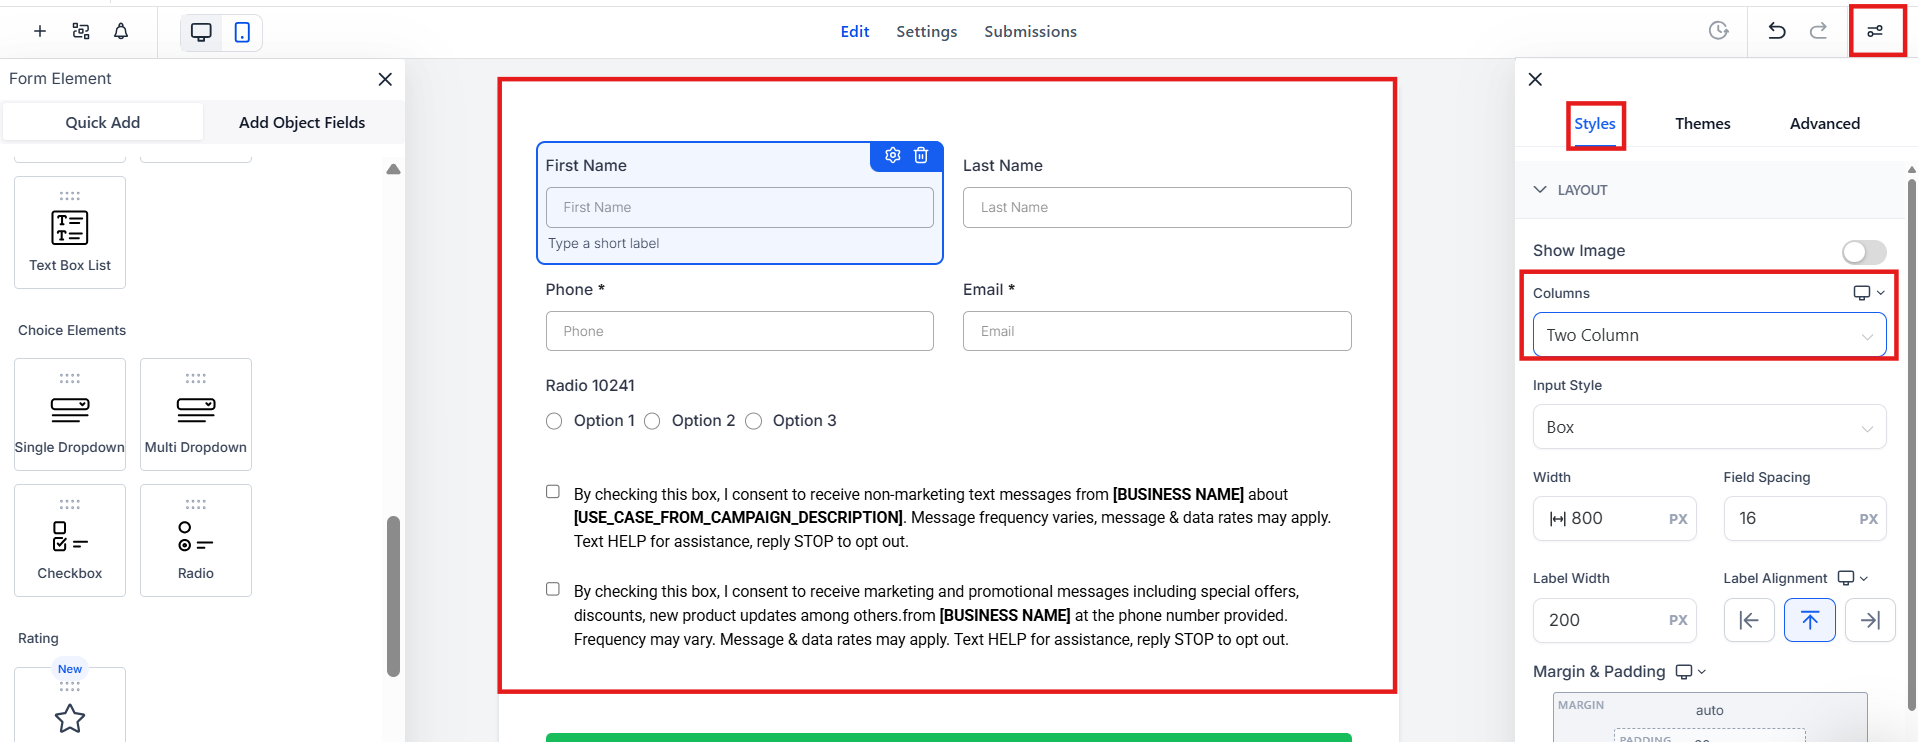
Task: Toggle the Show Image switch
Action: (1864, 252)
